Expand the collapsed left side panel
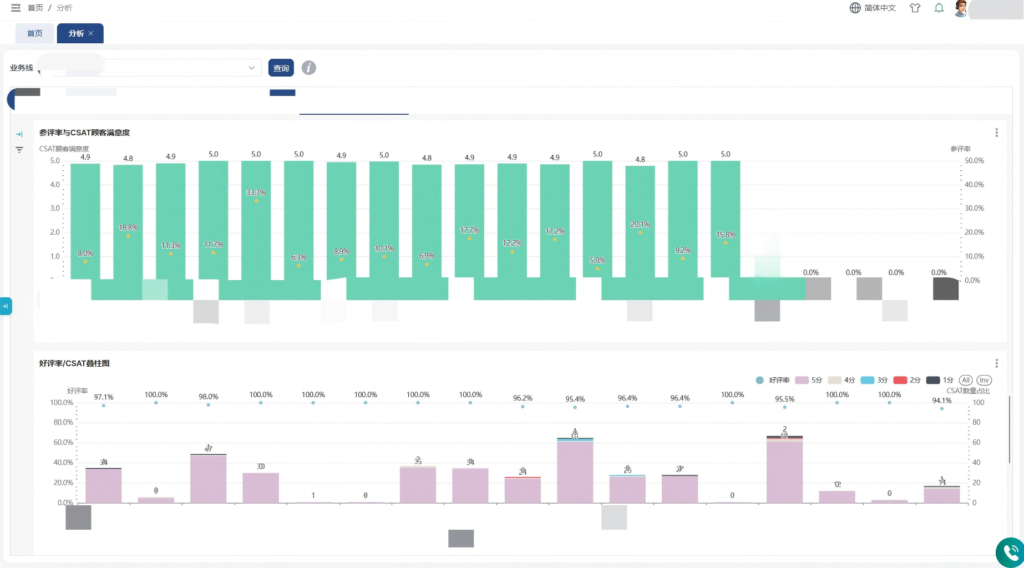Screen dimensions: 1024x568 (5, 306)
